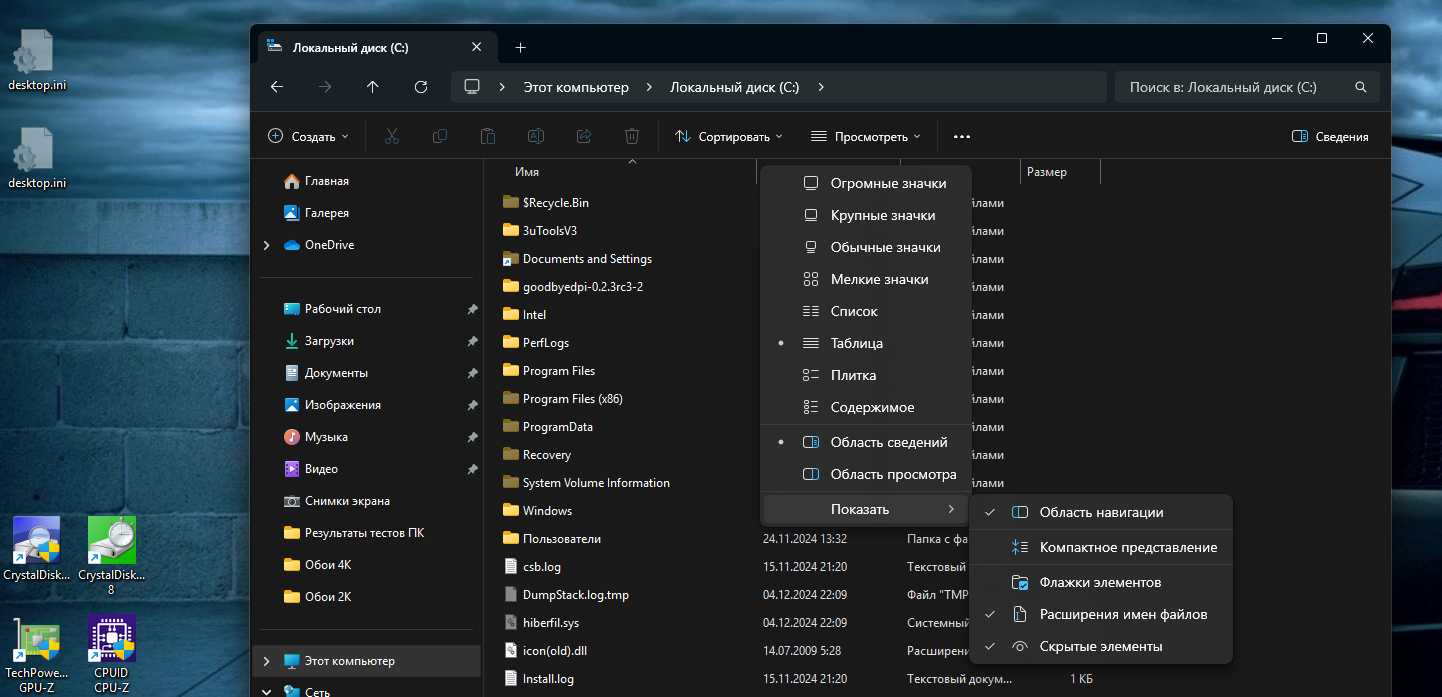Image resolution: width=1442 pixels, height=697 pixels.
Task: Open the three-dots more options menu
Action: click(x=962, y=136)
